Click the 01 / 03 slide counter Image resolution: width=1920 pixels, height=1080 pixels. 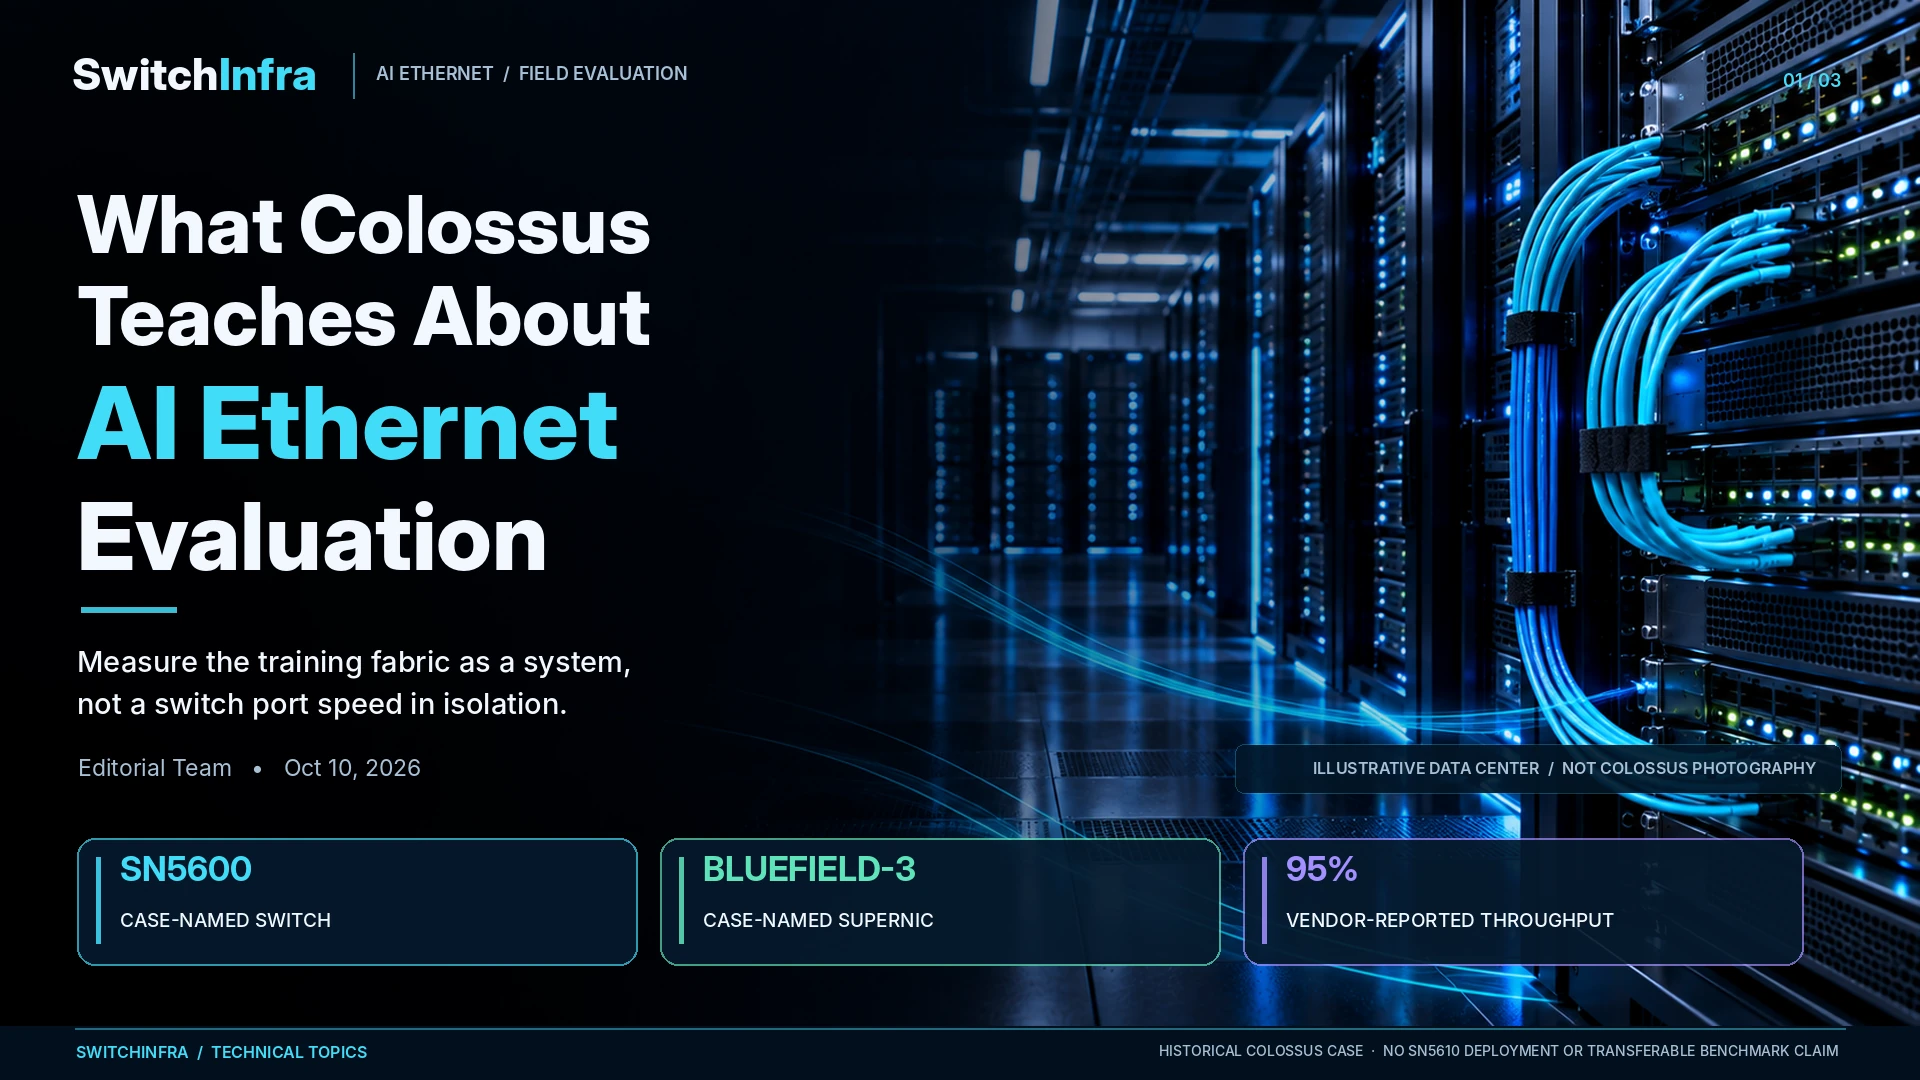[1811, 80]
